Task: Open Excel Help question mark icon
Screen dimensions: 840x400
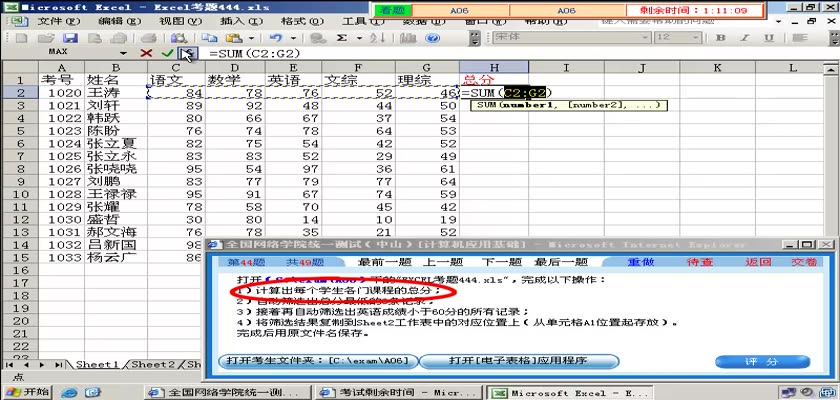Action: tap(432, 38)
